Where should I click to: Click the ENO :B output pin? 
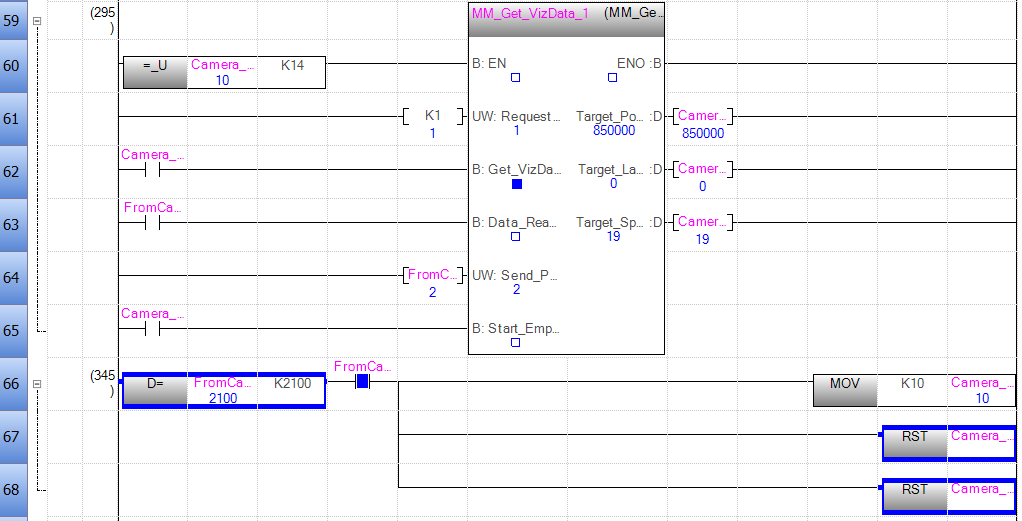(x=639, y=63)
